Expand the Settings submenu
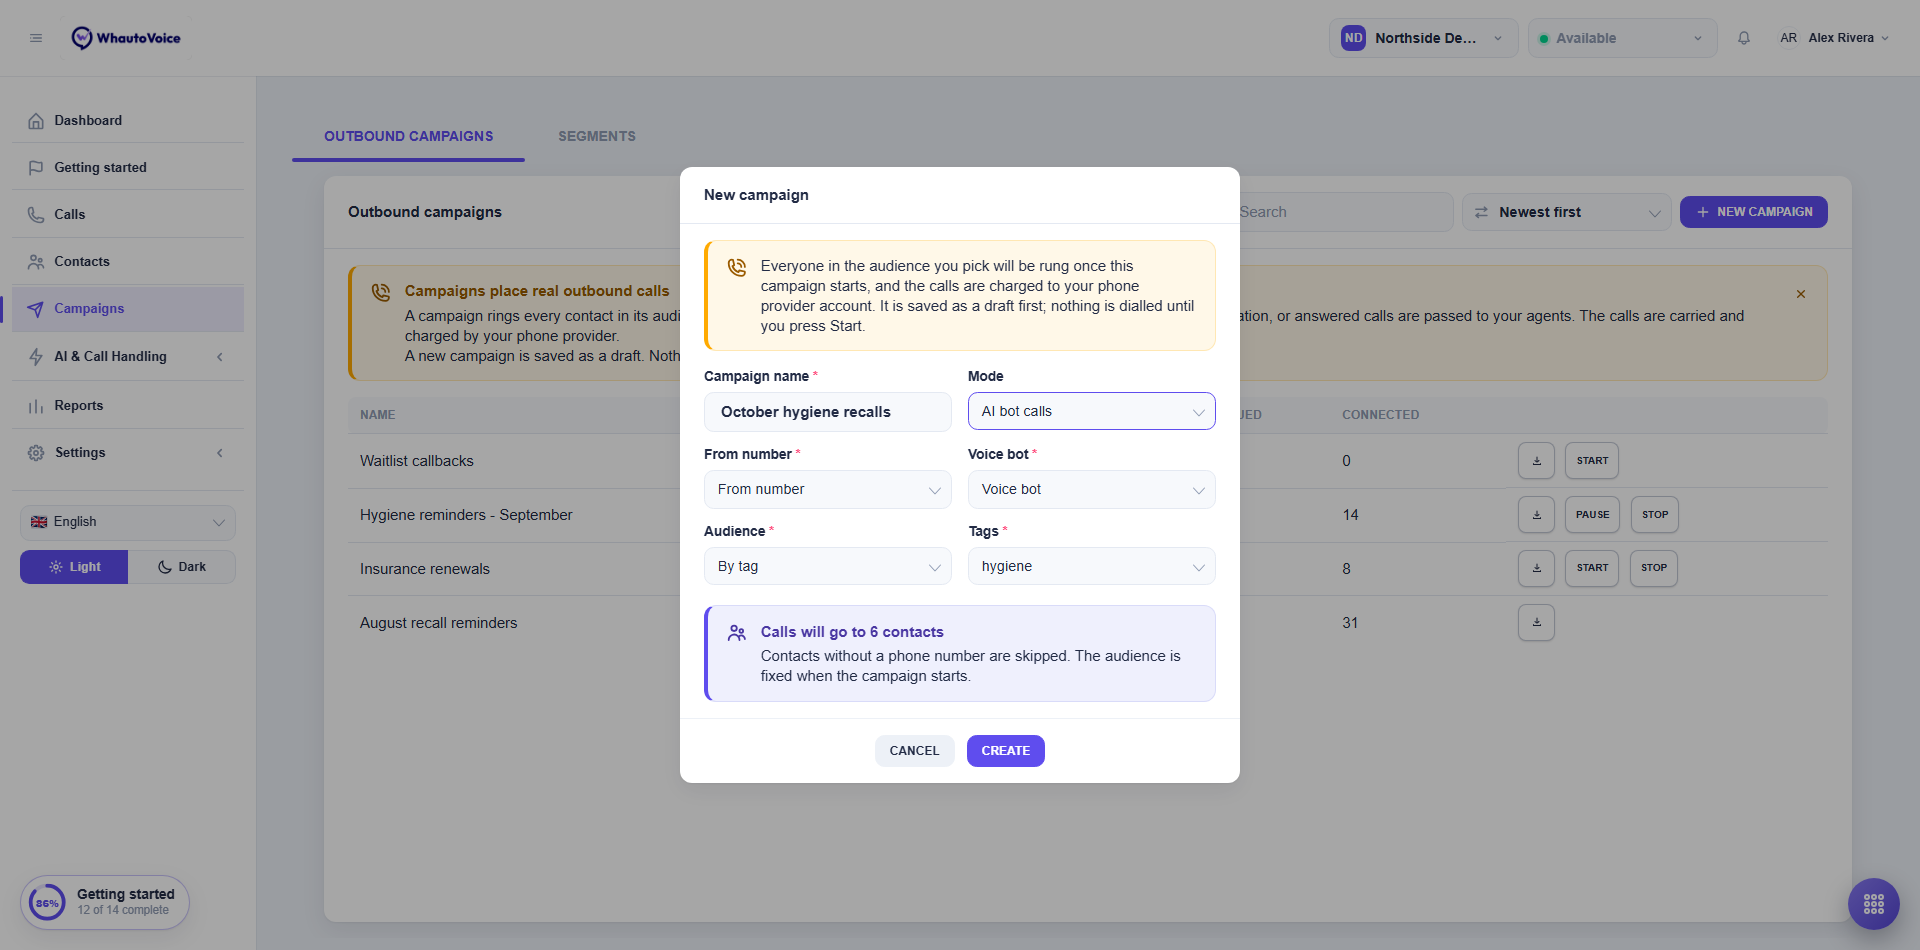Viewport: 1920px width, 950px height. click(128, 452)
